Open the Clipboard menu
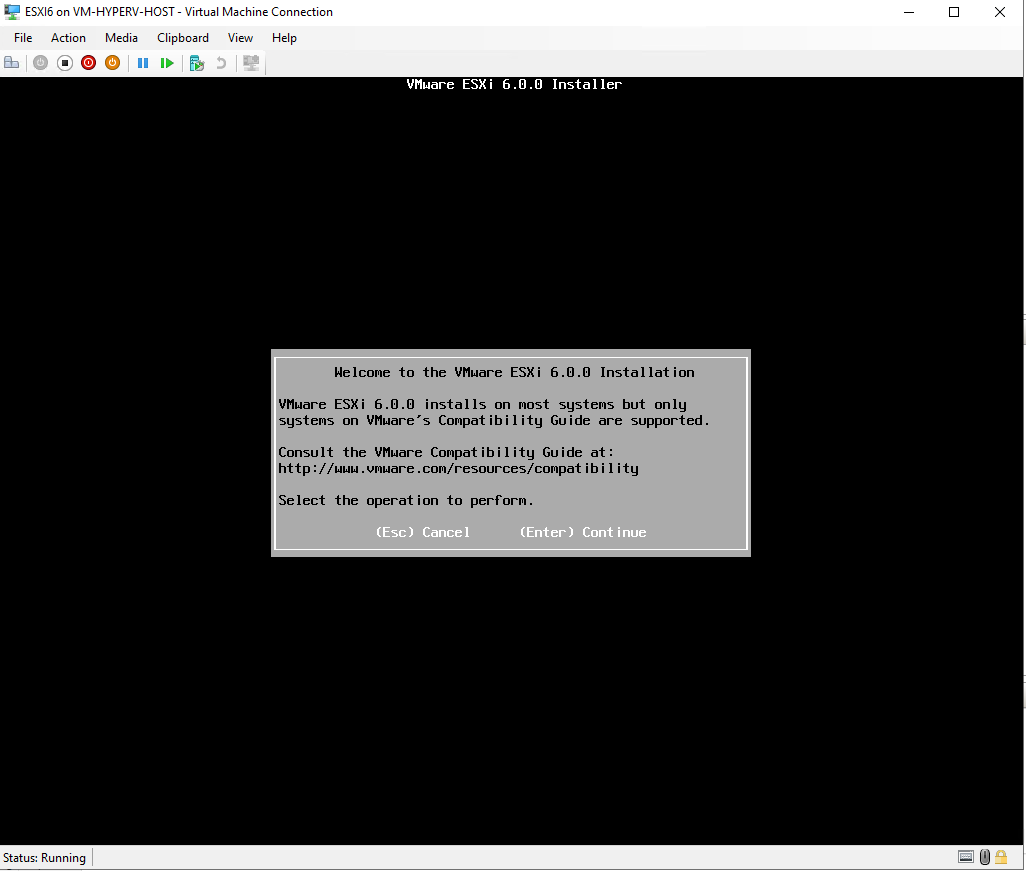Screen dimensions: 1026x871 point(183,38)
